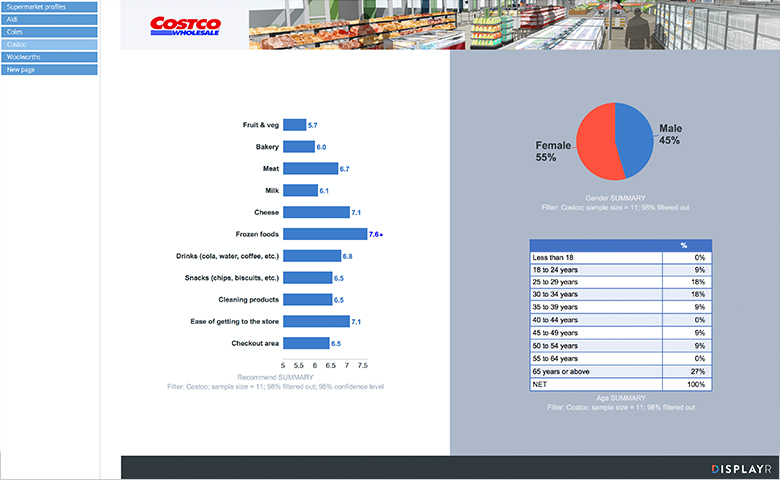This screenshot has height=480, width=780.
Task: Click the 100% NET value cell
Action: coord(687,384)
